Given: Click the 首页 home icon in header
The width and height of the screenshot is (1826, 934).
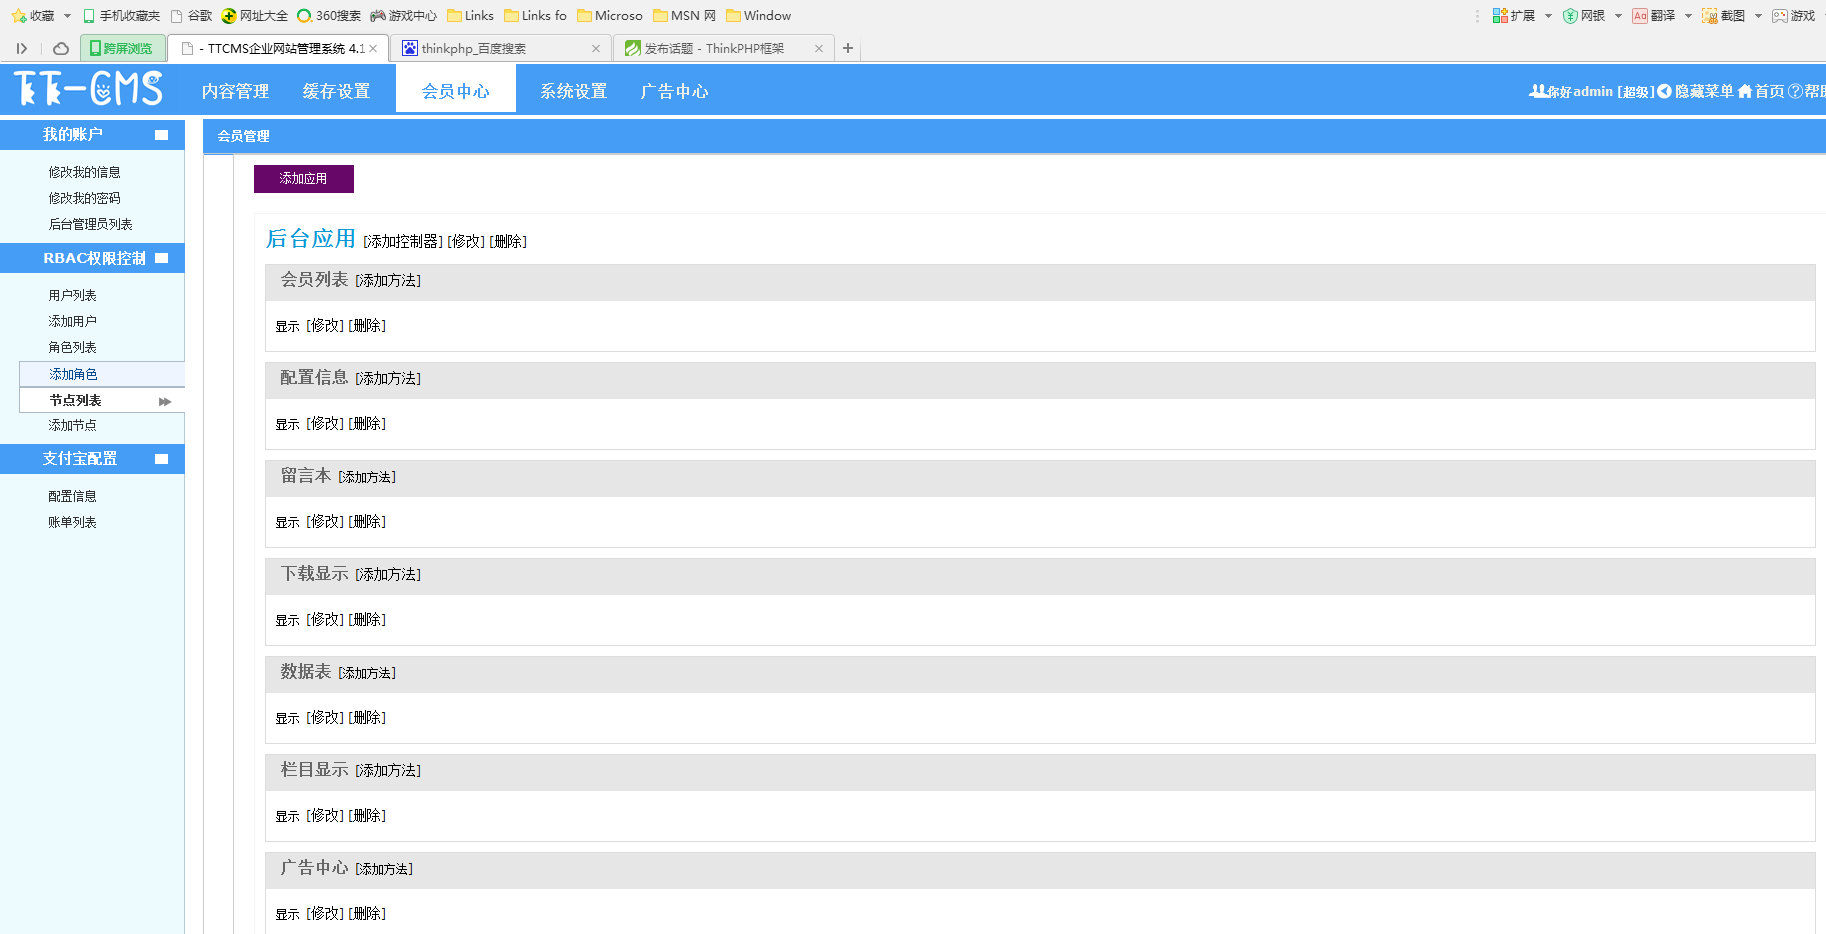Looking at the screenshot, I should click(x=1745, y=91).
